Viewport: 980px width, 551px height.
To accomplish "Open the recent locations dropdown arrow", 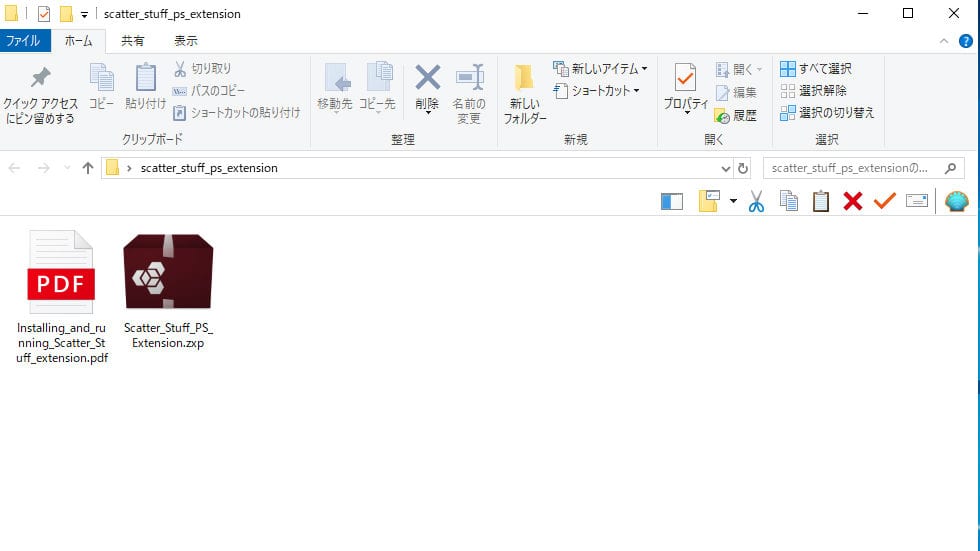I will pyautogui.click(x=67, y=168).
